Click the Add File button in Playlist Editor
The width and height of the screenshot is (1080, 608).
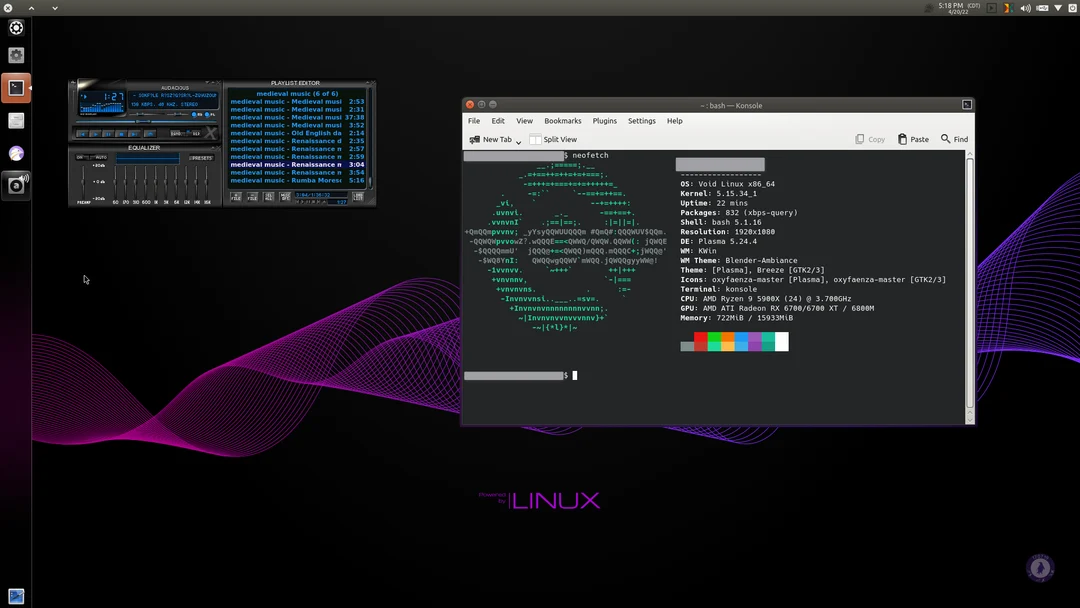pos(236,197)
